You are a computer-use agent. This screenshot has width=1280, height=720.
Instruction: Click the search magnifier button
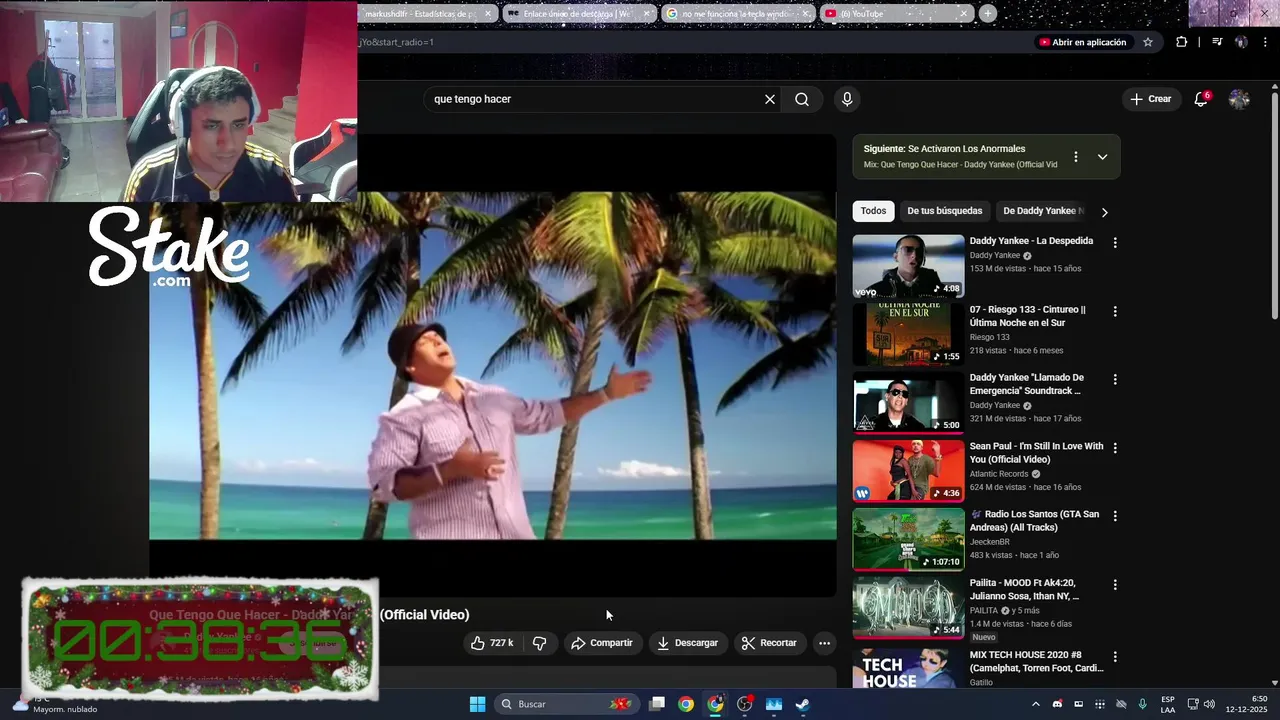(802, 99)
